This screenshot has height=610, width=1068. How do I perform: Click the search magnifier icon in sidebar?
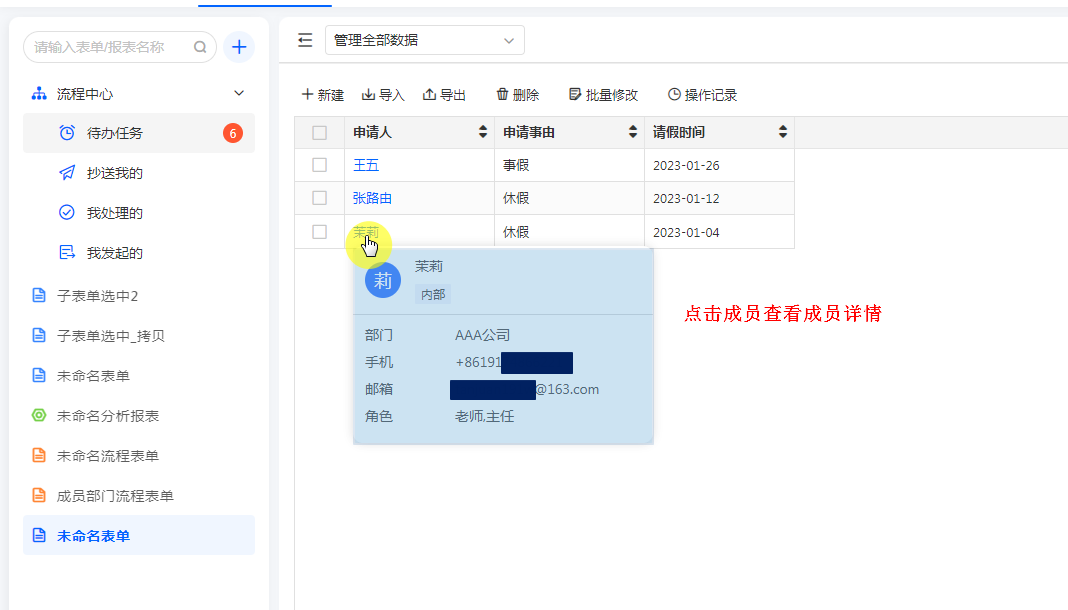pos(200,47)
